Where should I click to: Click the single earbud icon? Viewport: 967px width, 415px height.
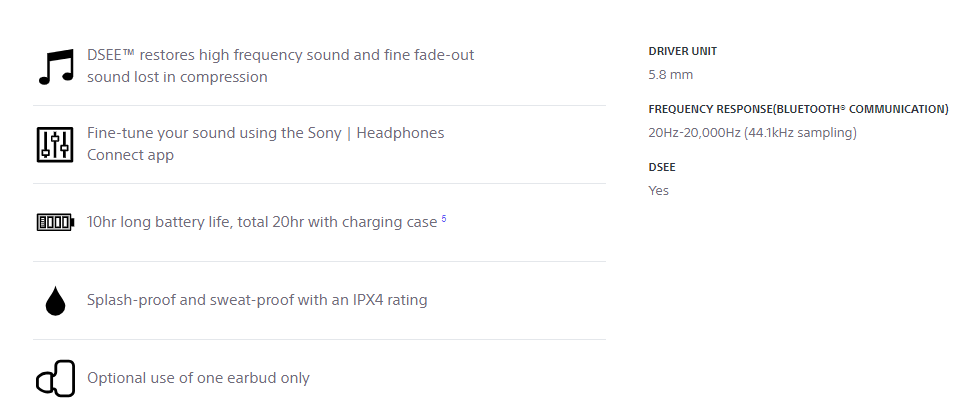point(56,378)
